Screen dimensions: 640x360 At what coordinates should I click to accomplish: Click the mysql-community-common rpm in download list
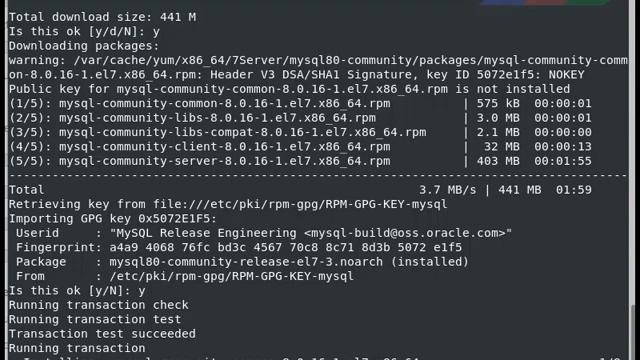224,104
